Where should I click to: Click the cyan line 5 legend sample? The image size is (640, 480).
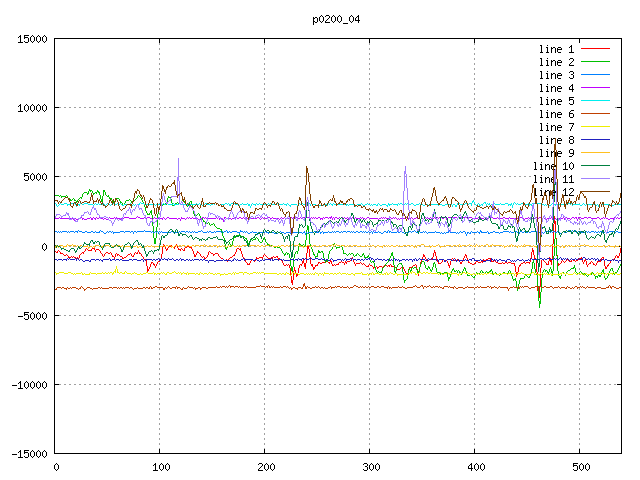coord(595,101)
